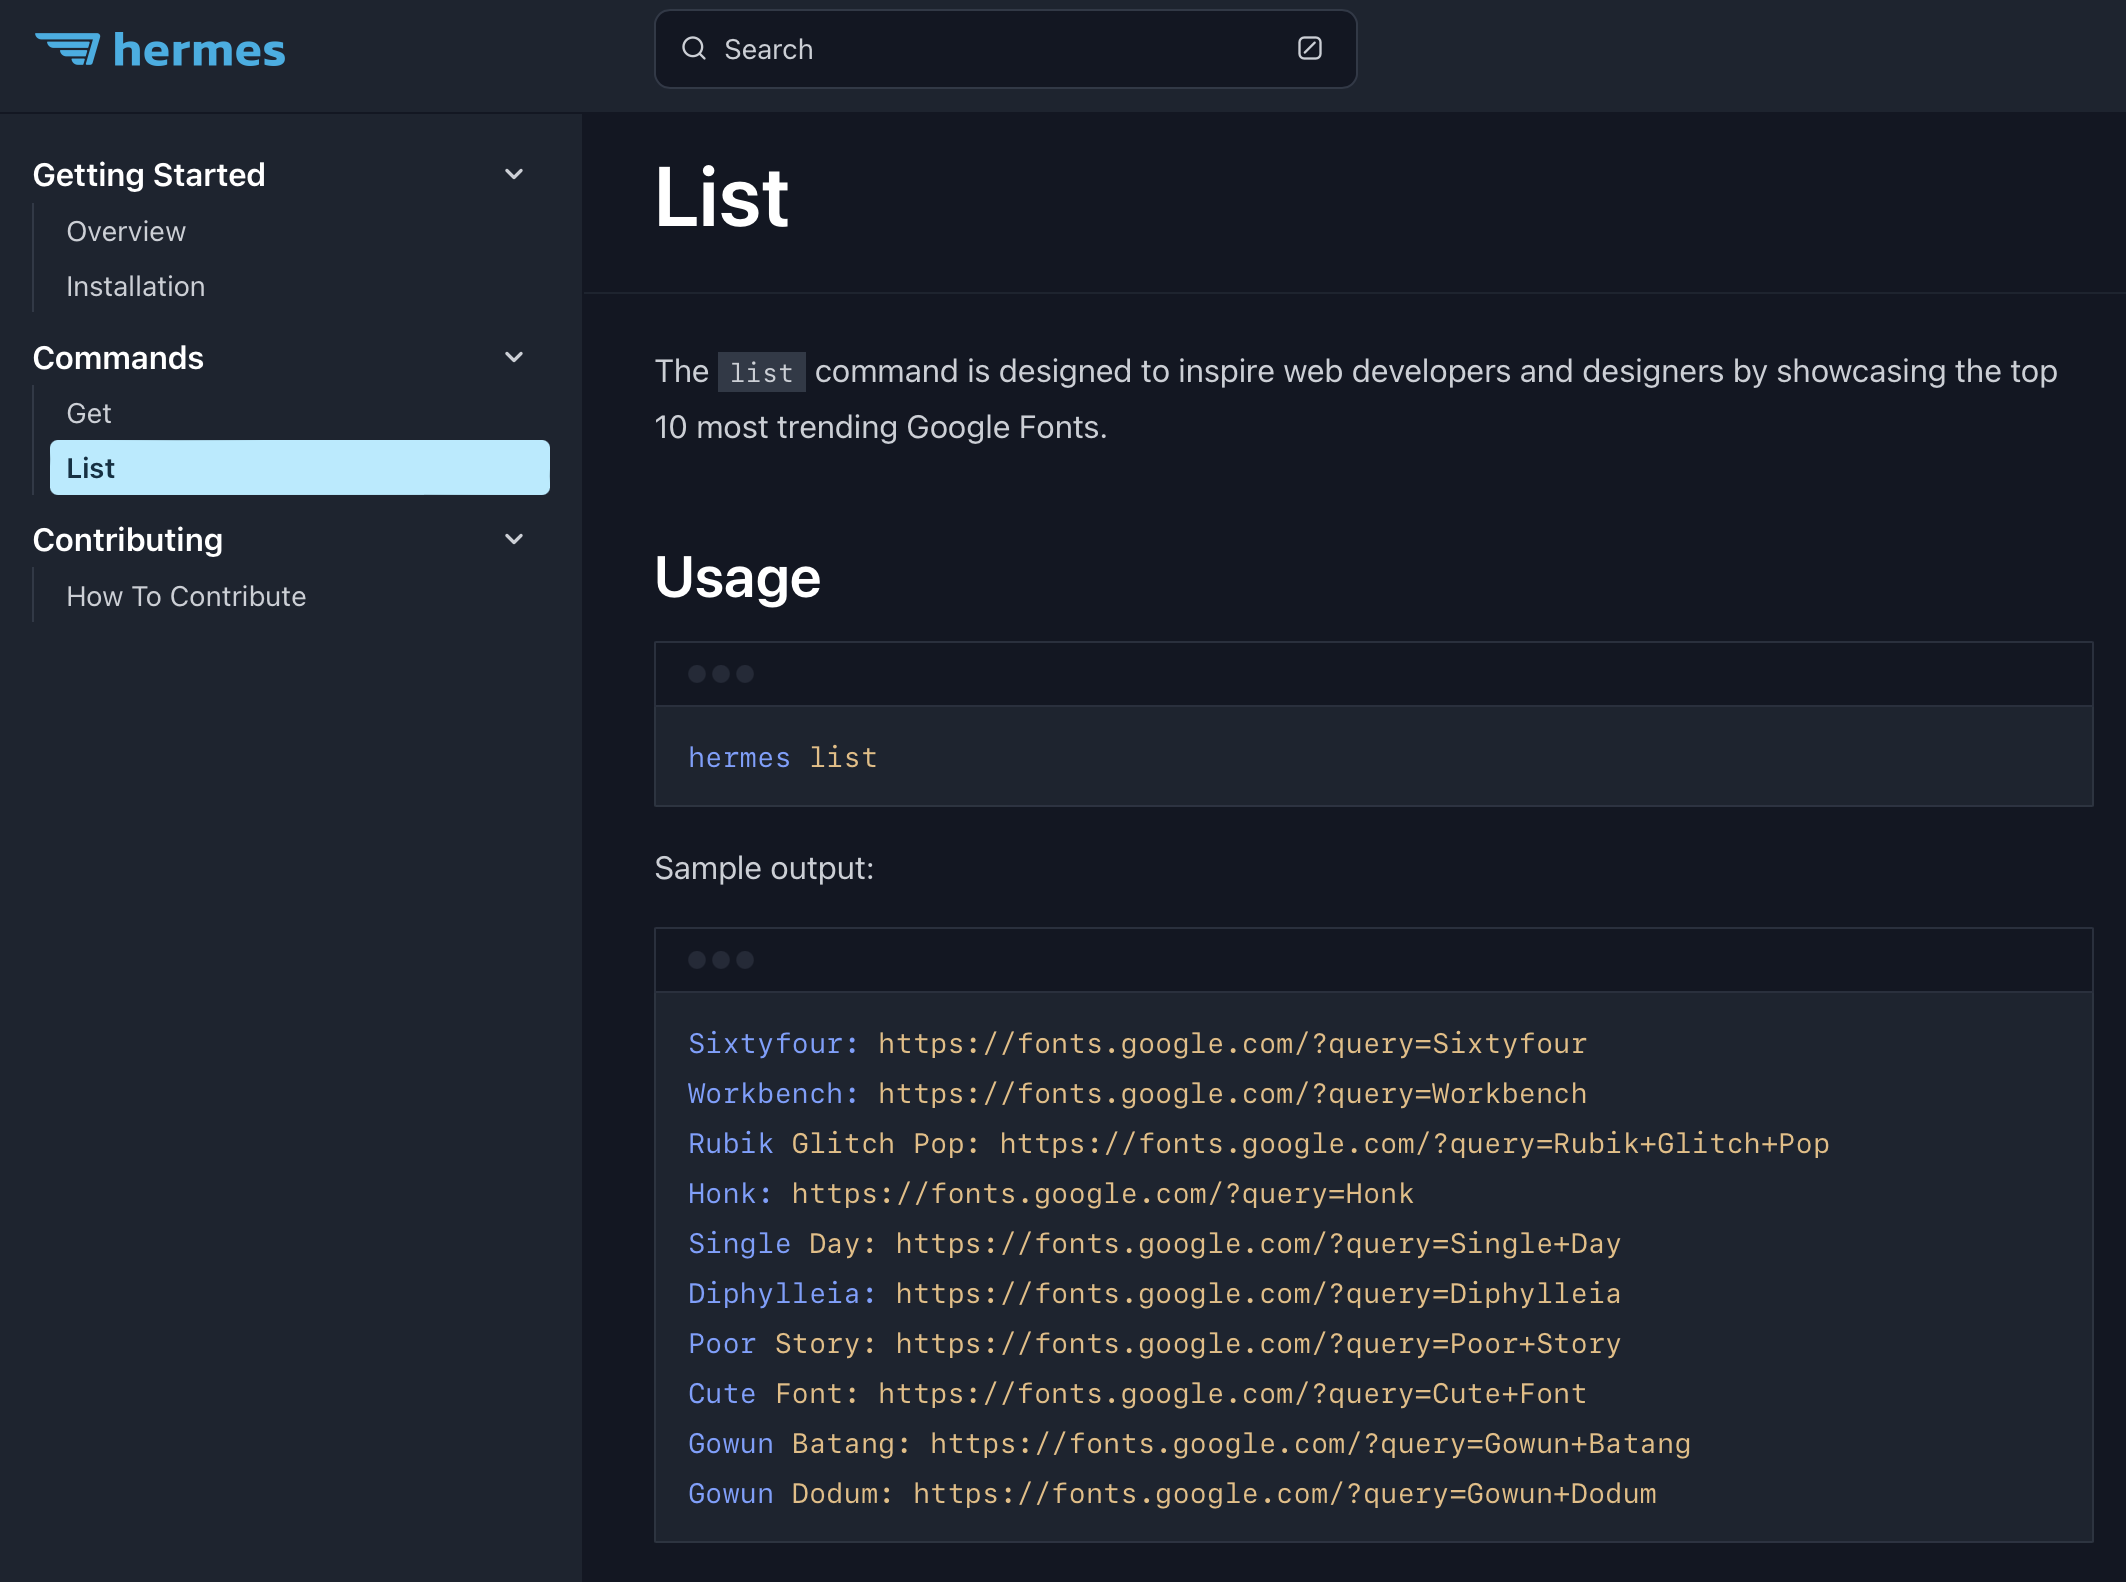Click the Contributing section heading
Screen dimensions: 2126x1582
click(x=128, y=540)
